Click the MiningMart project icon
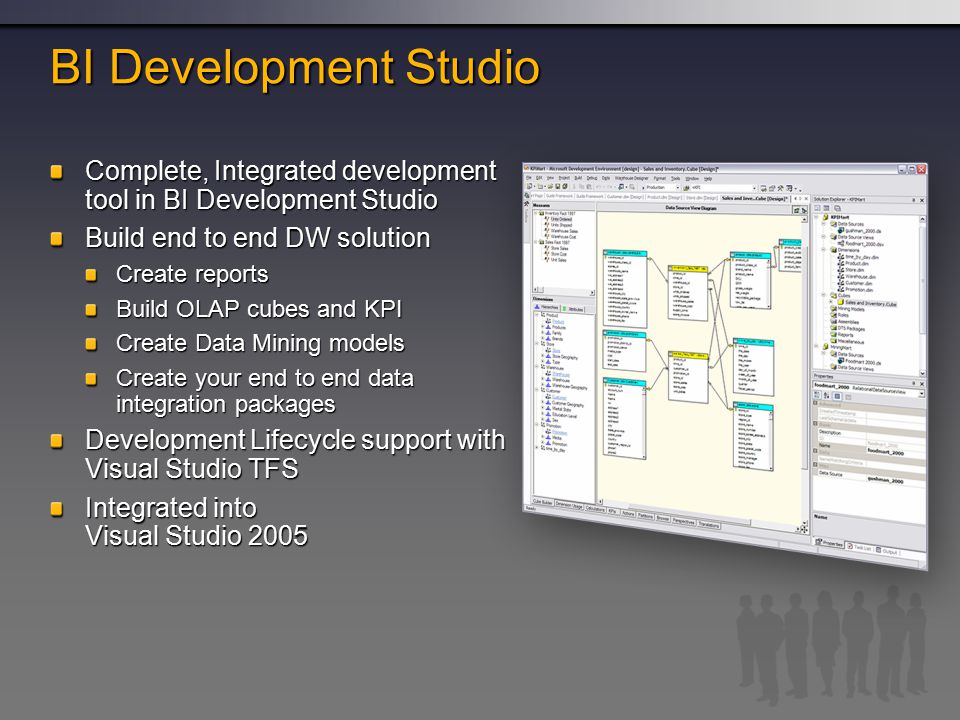This screenshot has width=960, height=720. (825, 347)
